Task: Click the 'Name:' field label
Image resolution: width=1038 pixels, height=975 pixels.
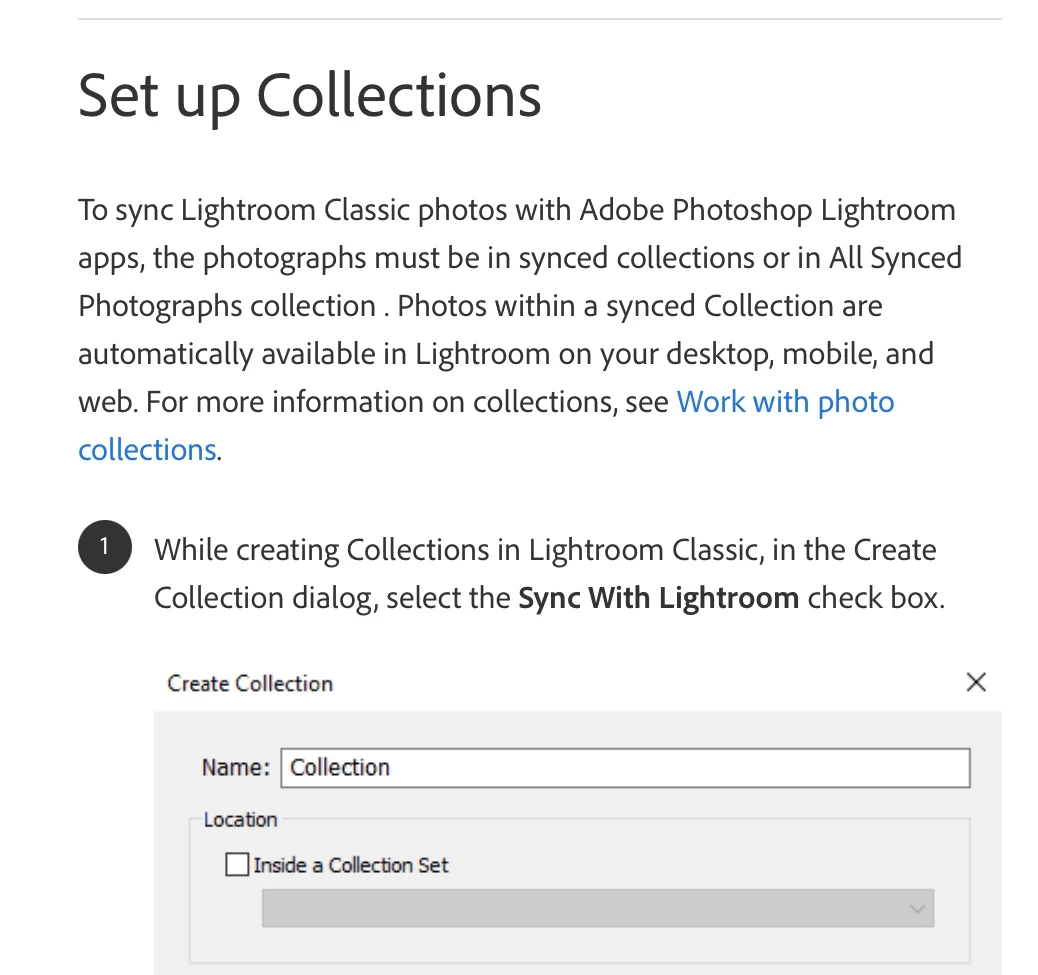Action: [x=235, y=768]
